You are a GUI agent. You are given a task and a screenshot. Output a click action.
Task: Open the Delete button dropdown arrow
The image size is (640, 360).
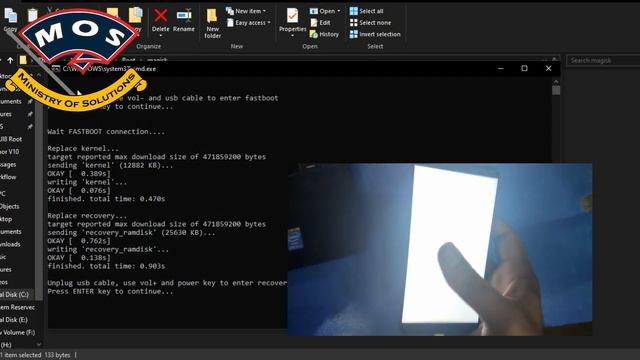pyautogui.click(x=161, y=36)
